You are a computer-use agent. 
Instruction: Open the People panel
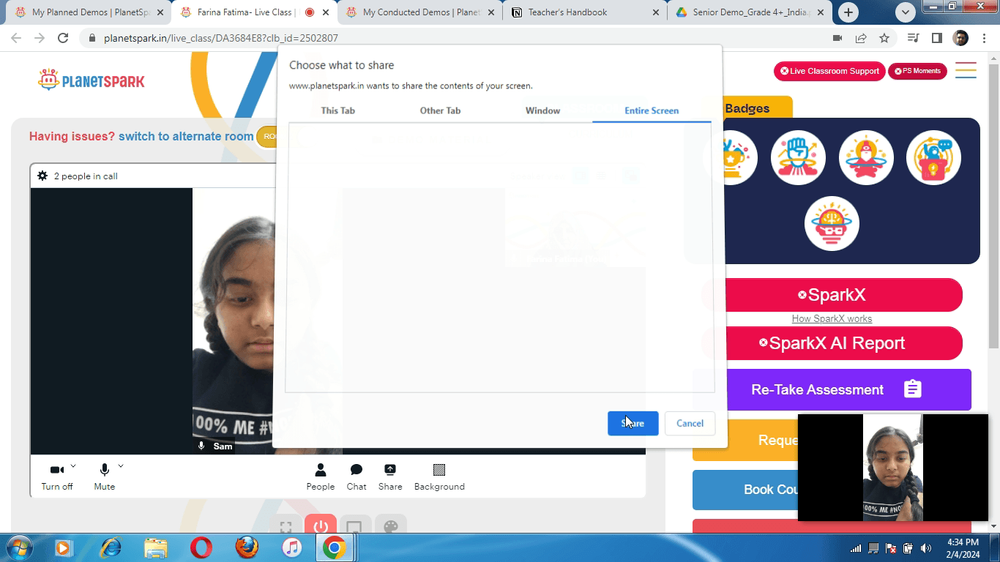click(x=320, y=477)
